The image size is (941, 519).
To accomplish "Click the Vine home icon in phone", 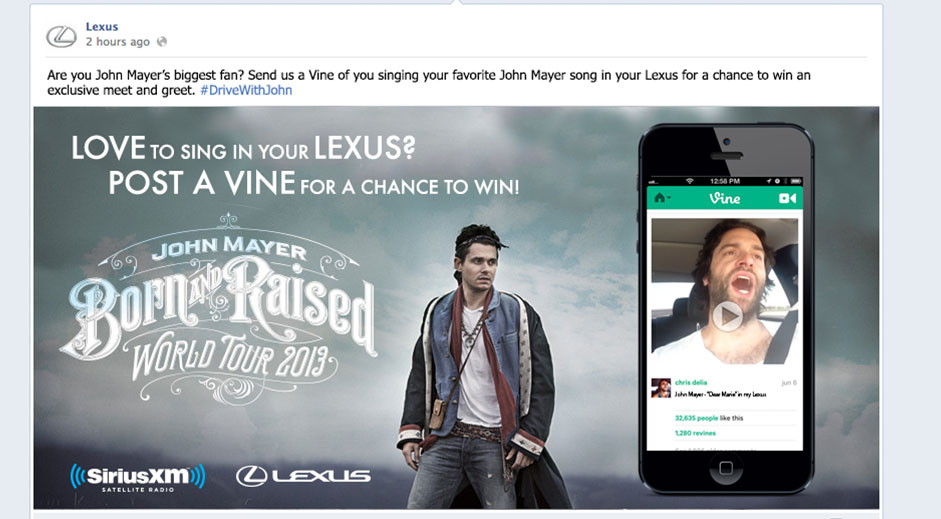I will tap(660, 198).
